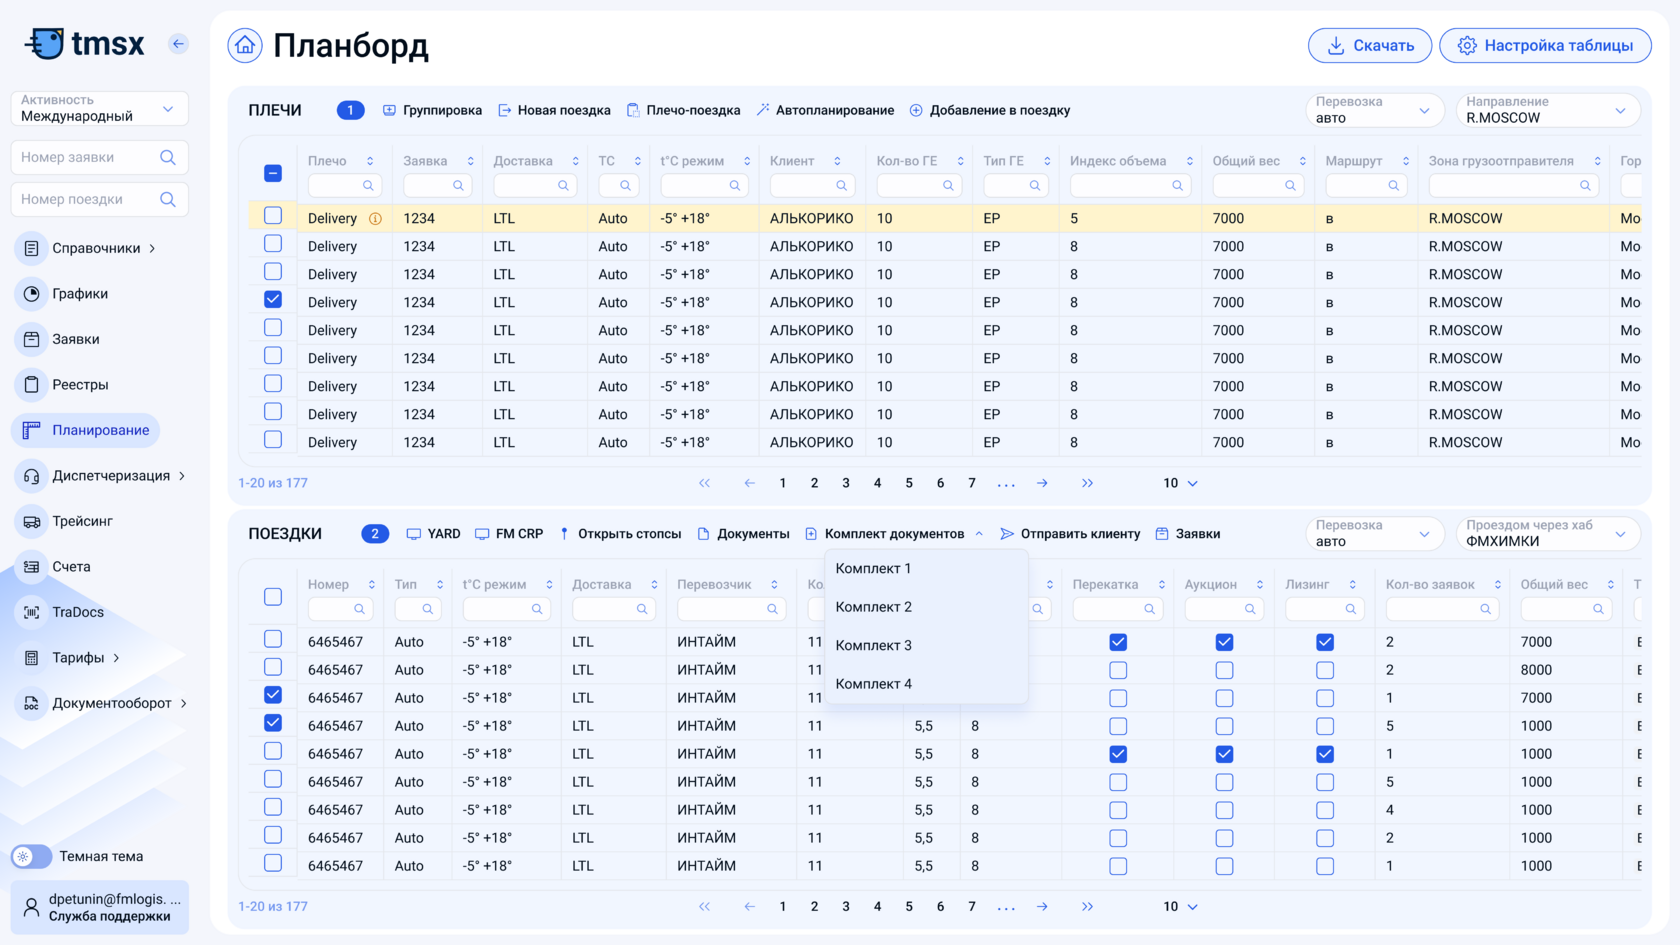Collapse the sidebar with the back arrow
The height and width of the screenshot is (945, 1680).
[178, 44]
